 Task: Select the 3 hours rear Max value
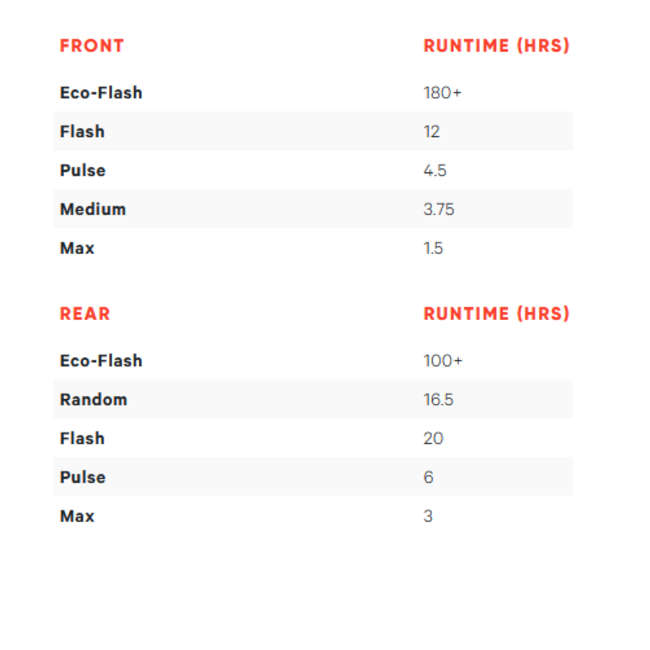428,517
